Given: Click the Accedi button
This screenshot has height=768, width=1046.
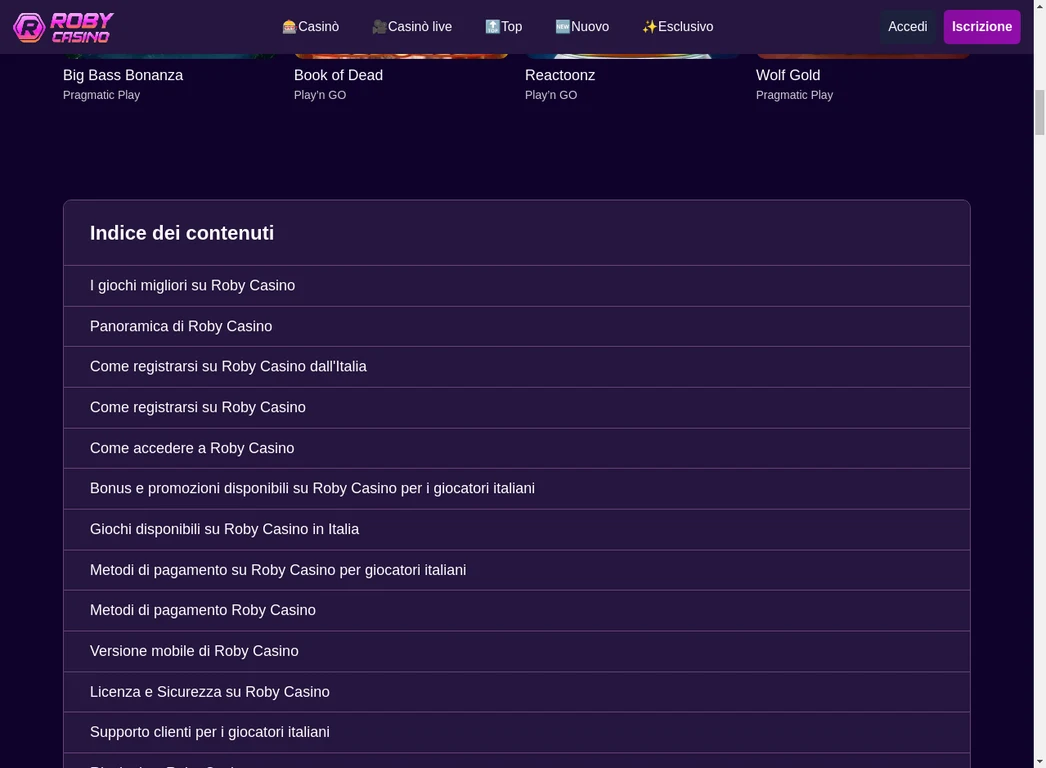Looking at the screenshot, I should (x=907, y=27).
